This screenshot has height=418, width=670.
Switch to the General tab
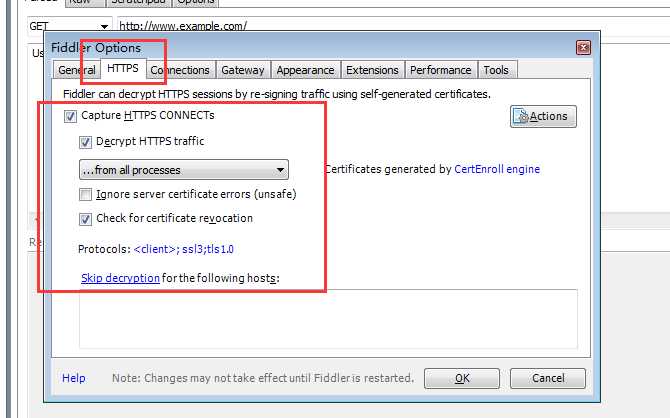tap(77, 70)
